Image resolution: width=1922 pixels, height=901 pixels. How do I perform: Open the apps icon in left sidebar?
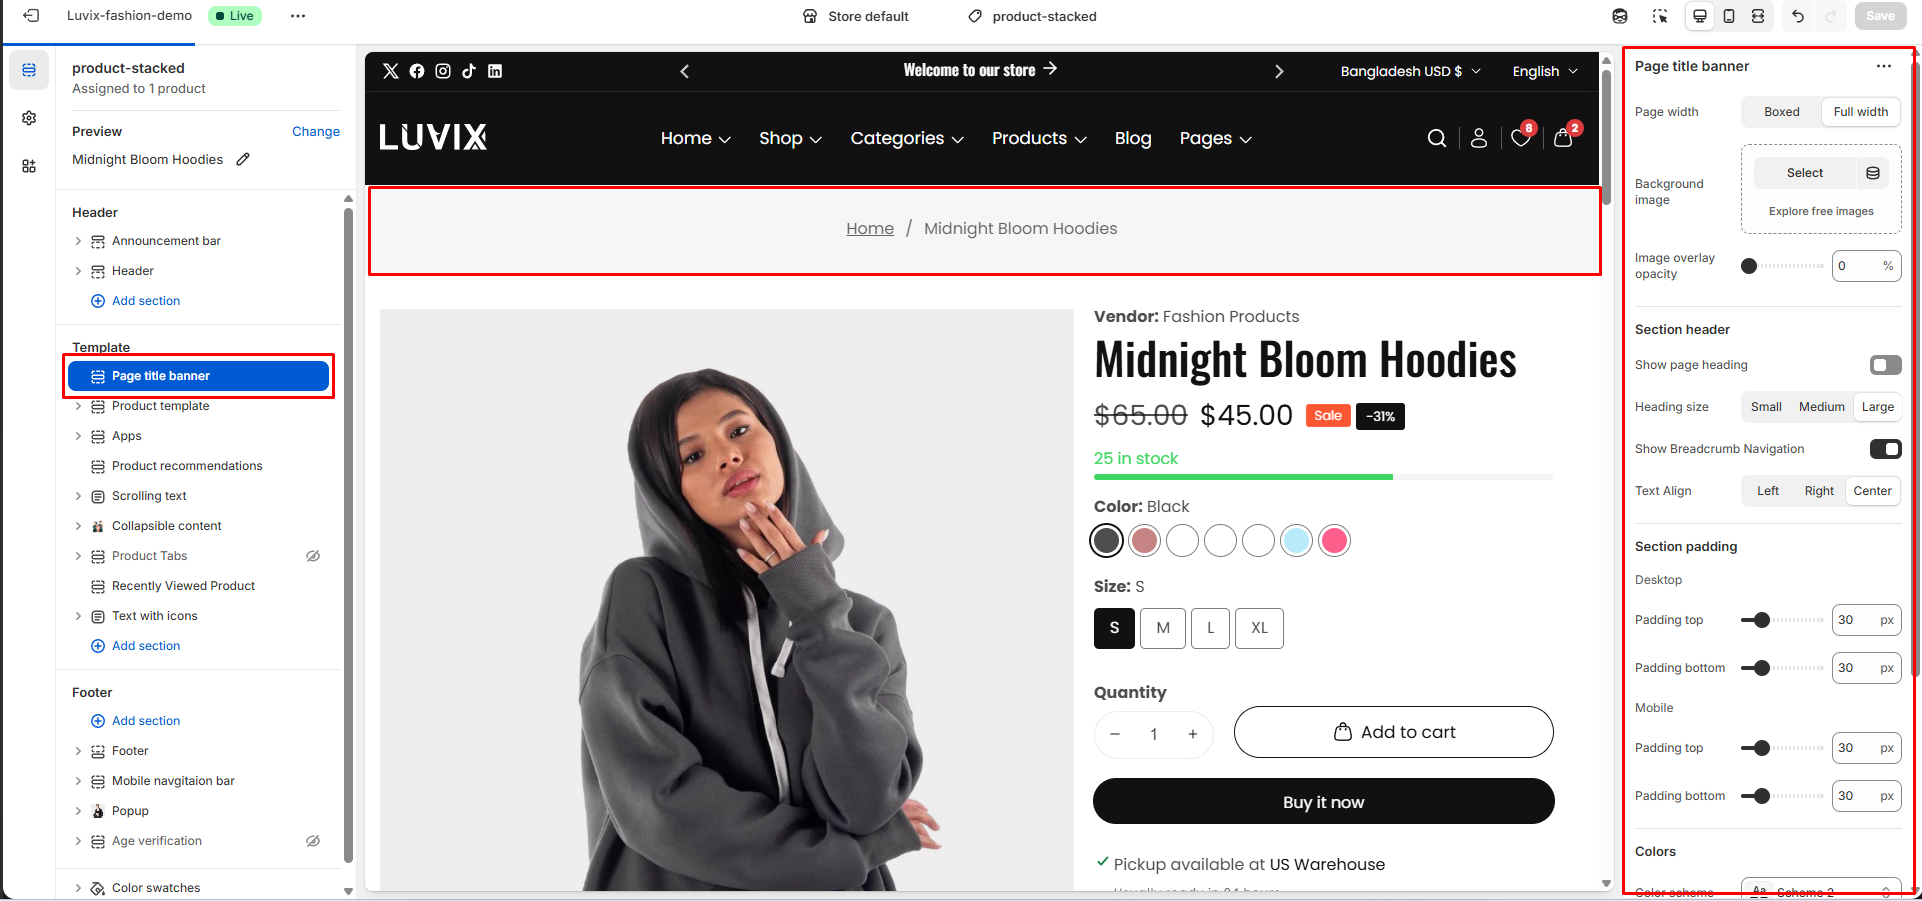(x=29, y=166)
